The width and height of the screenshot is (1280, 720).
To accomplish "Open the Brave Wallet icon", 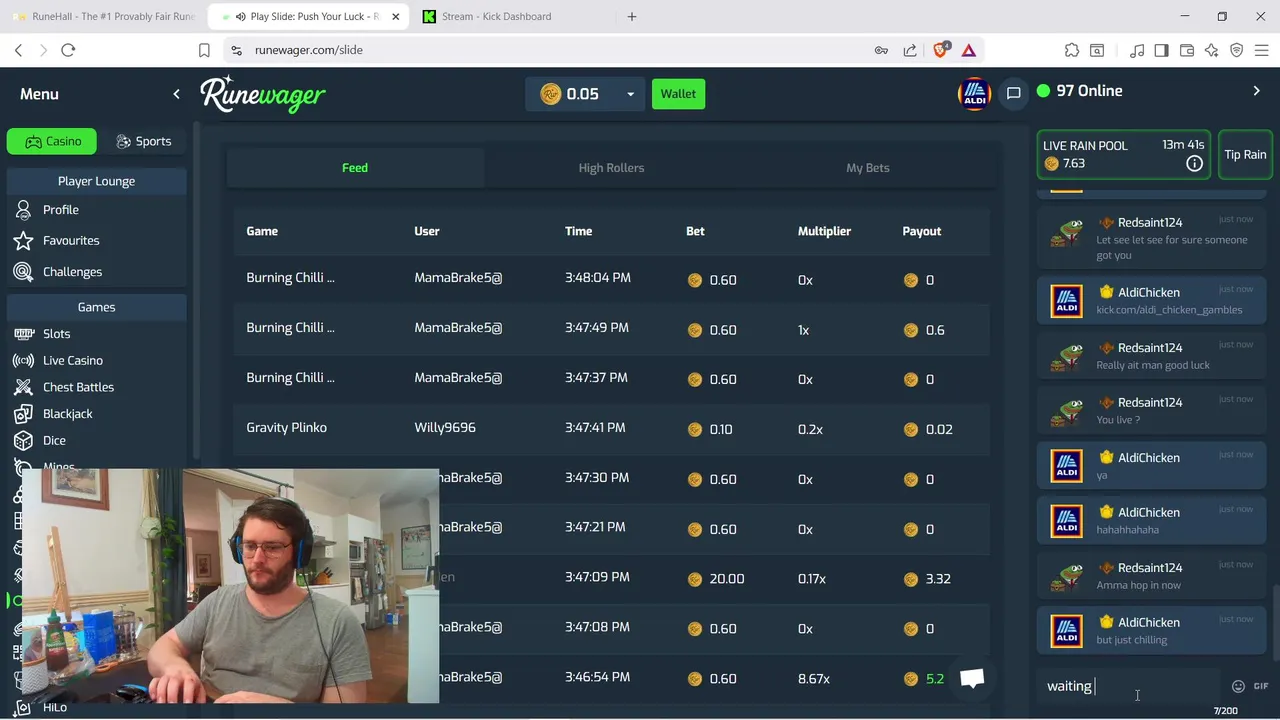I will [x=1187, y=50].
